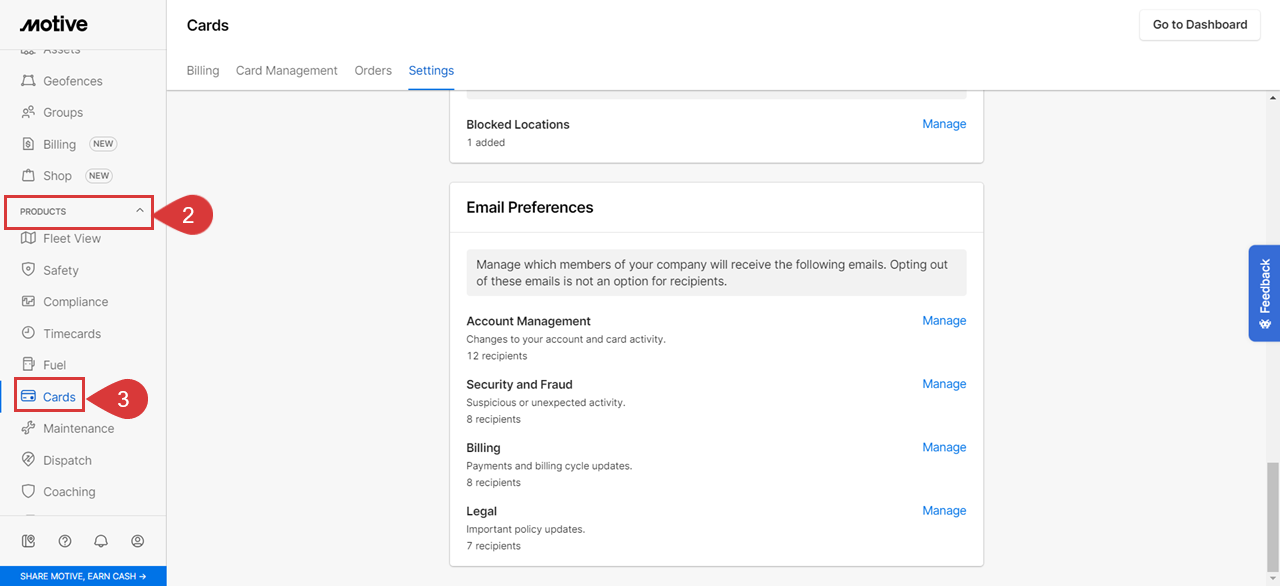Open the help question mark icon

click(x=65, y=541)
